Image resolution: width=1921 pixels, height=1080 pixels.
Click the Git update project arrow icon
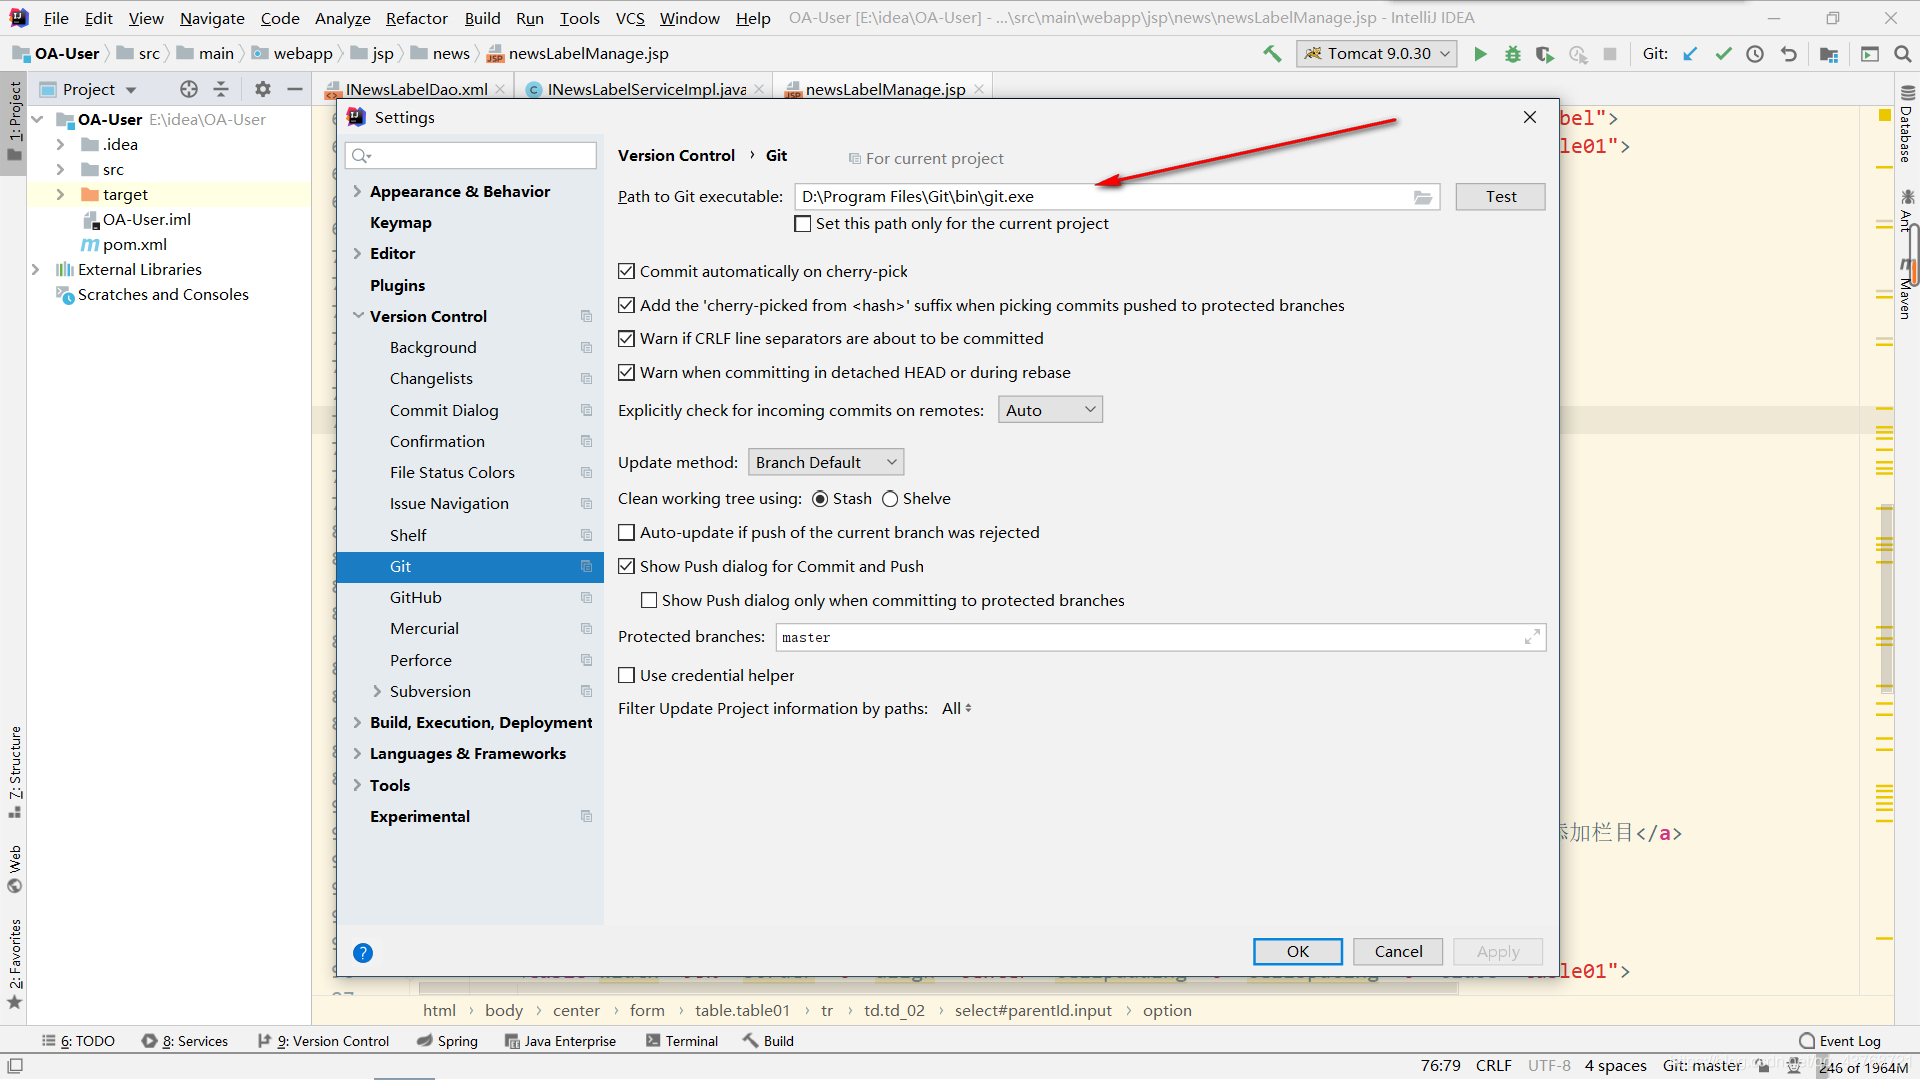point(1690,54)
